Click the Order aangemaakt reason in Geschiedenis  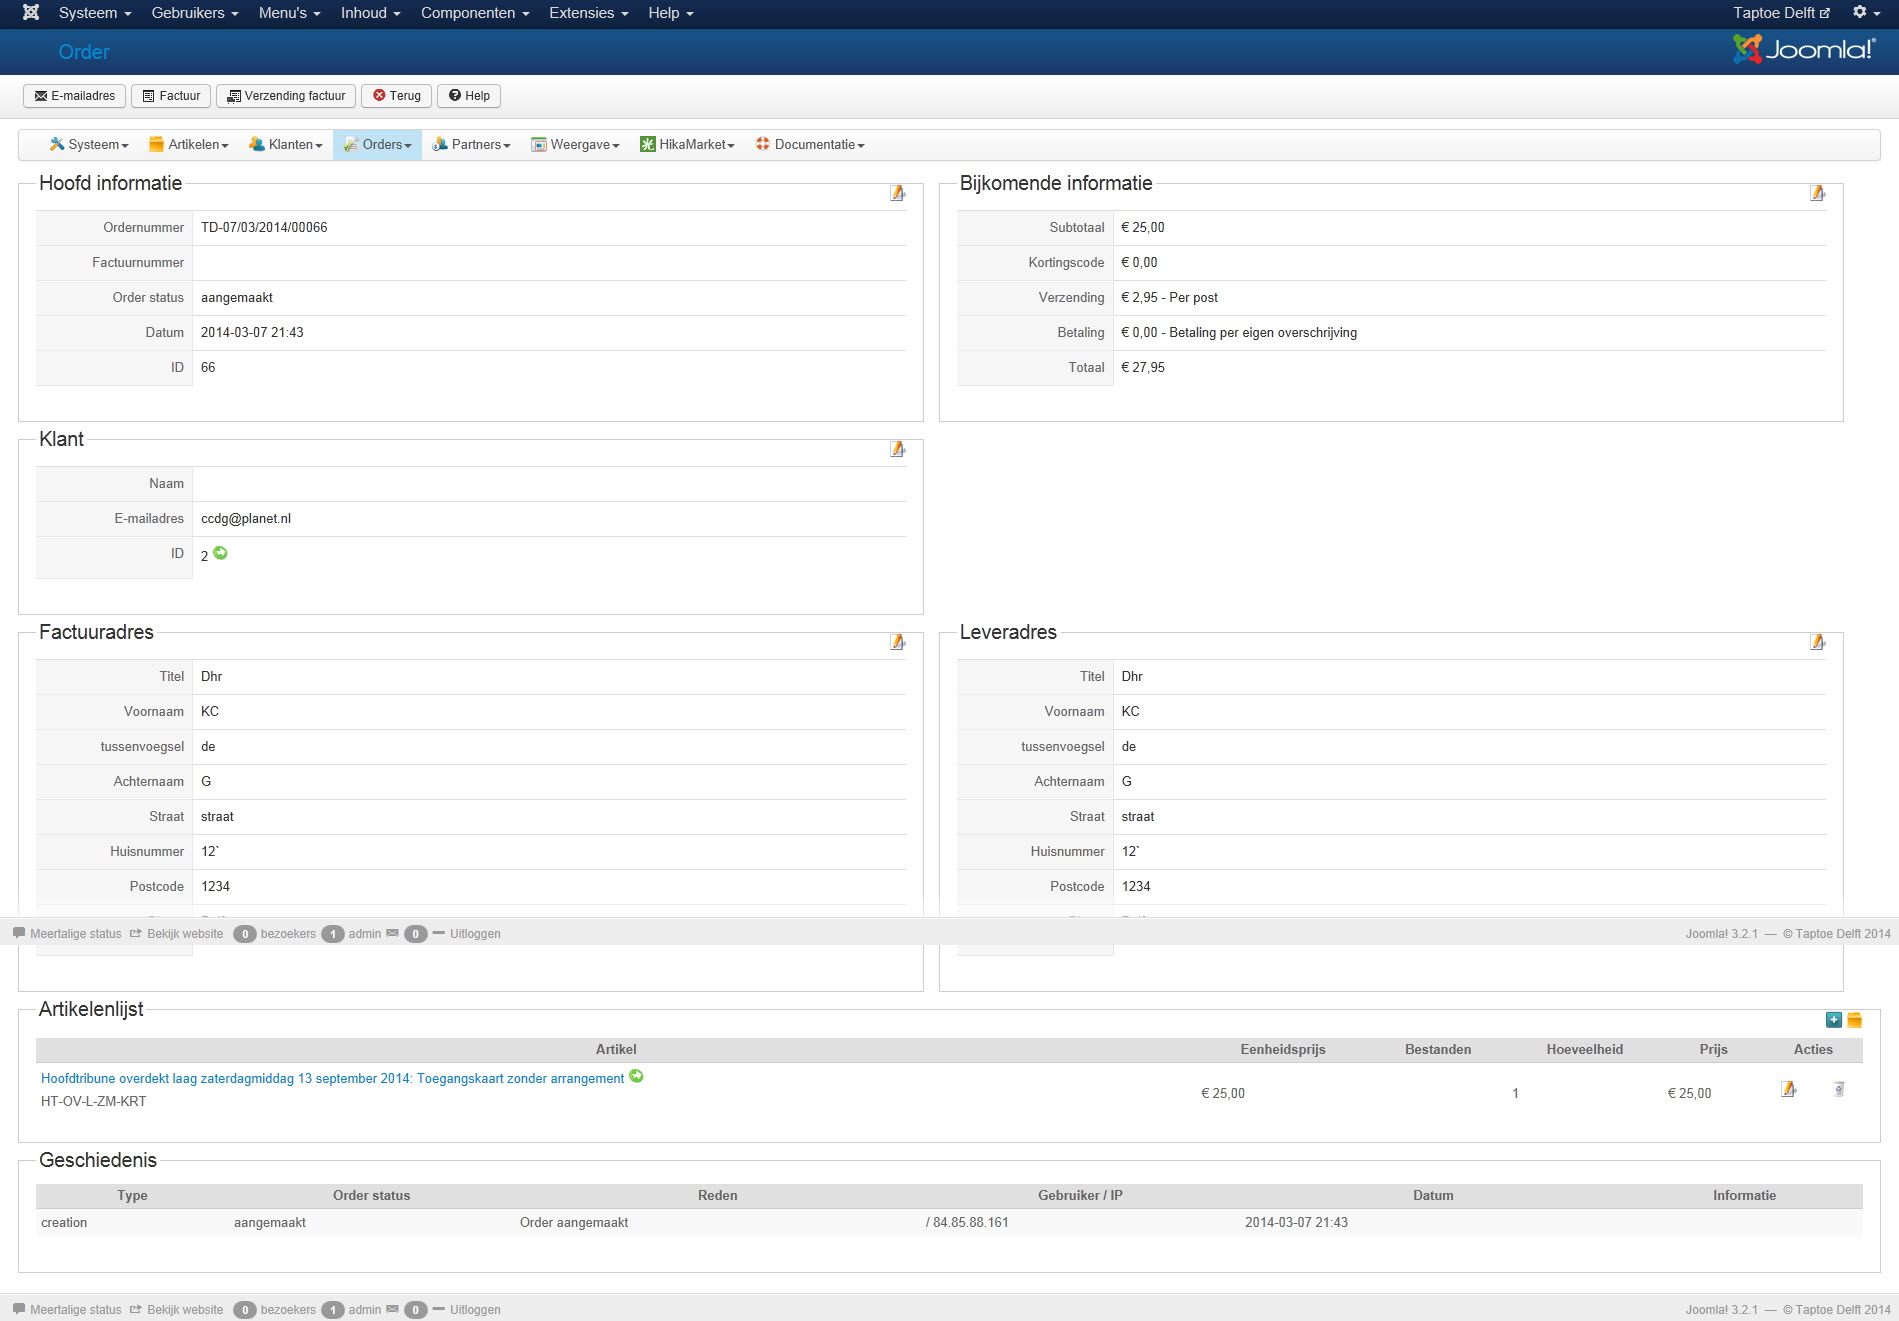[574, 1223]
